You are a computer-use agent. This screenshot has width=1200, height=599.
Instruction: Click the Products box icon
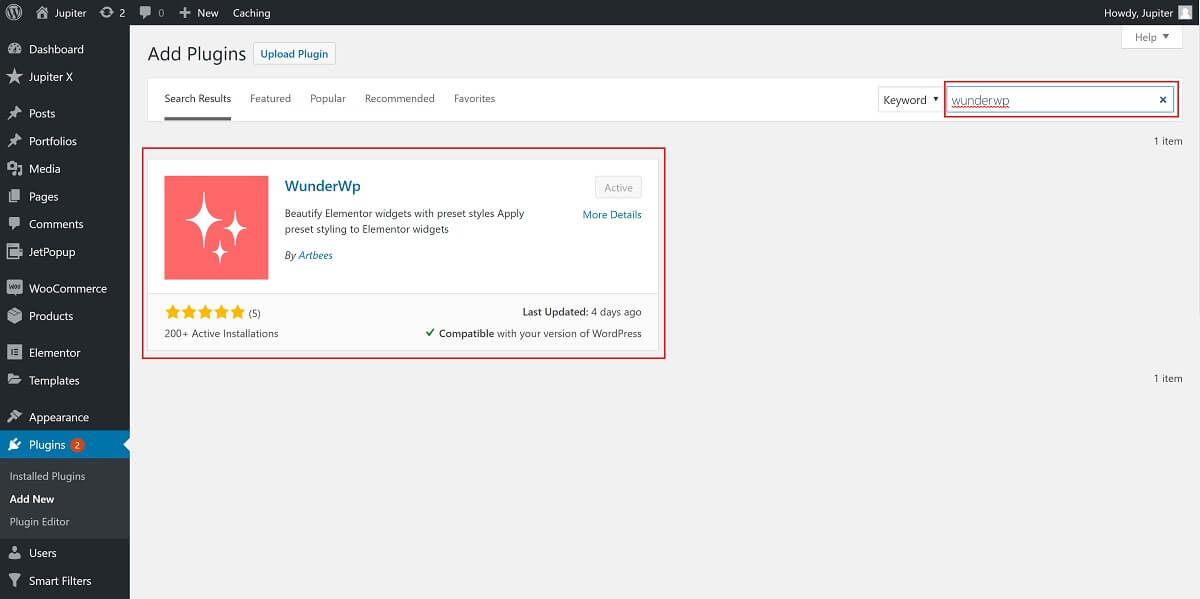point(14,316)
